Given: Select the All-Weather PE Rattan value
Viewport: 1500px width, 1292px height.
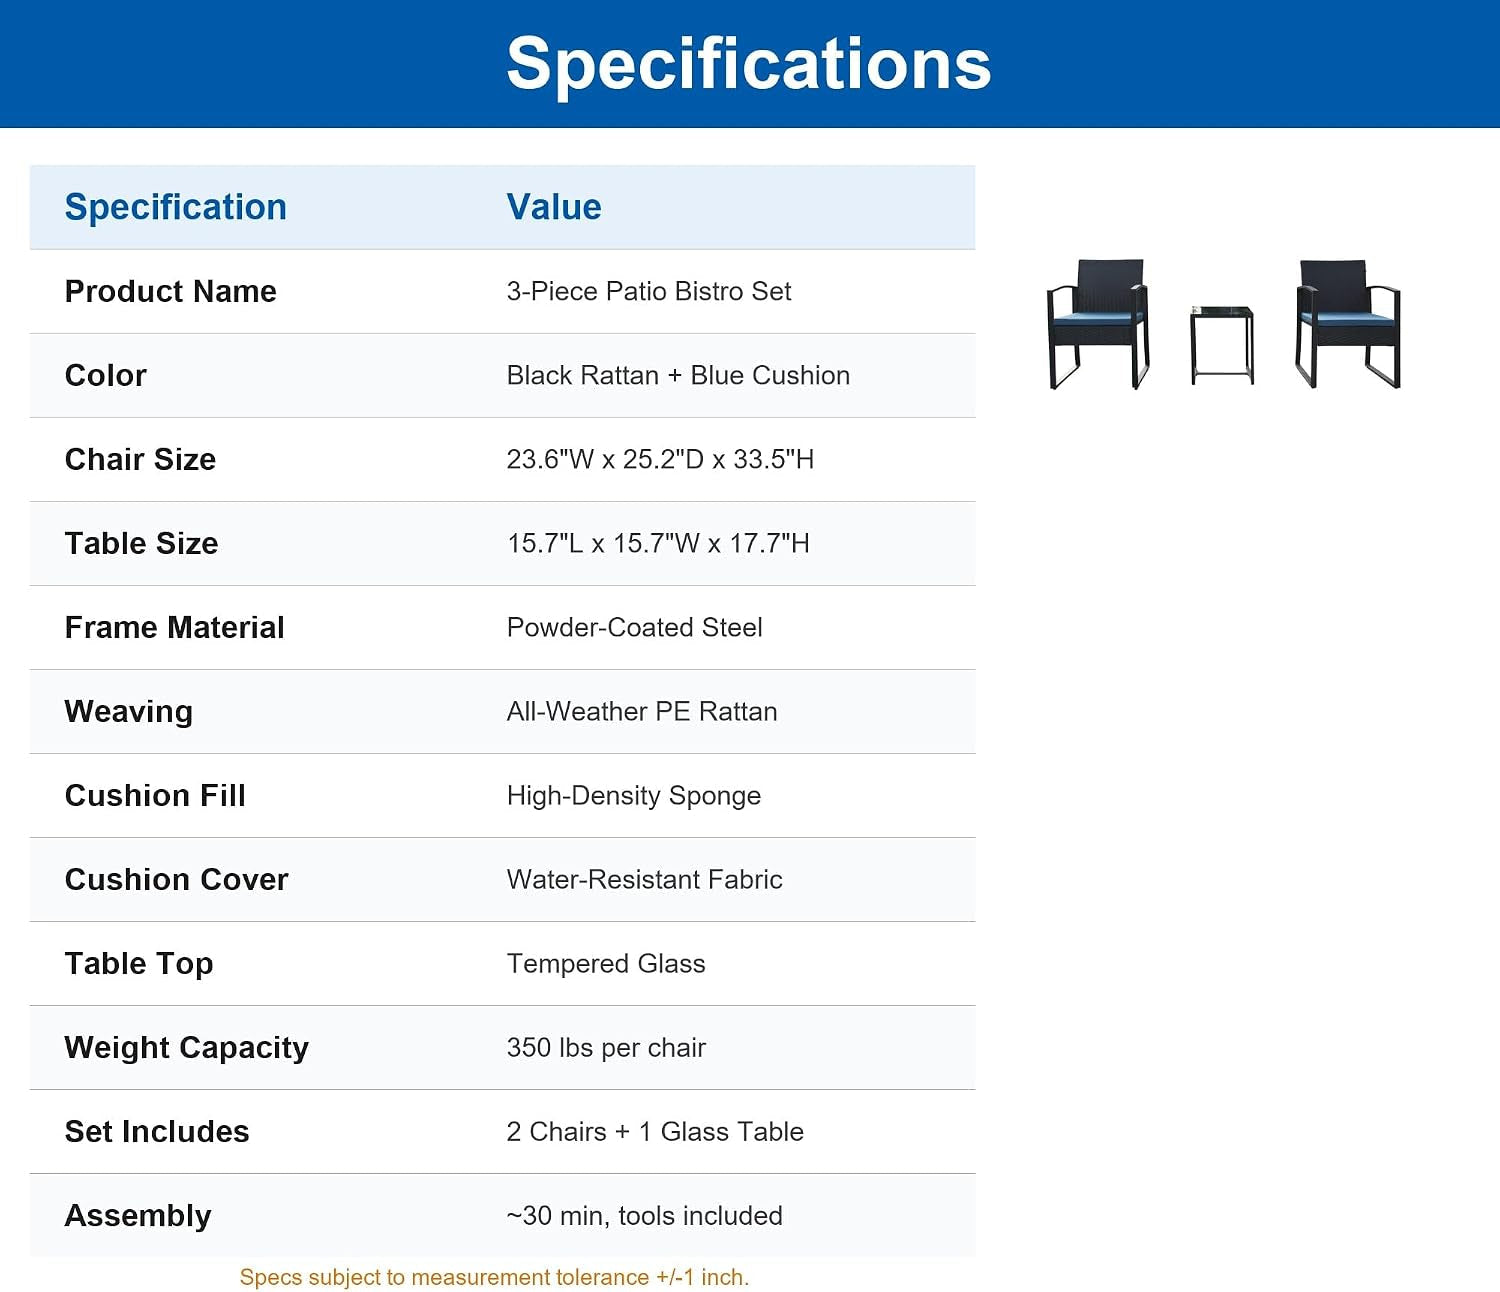Looking at the screenshot, I should [x=642, y=711].
